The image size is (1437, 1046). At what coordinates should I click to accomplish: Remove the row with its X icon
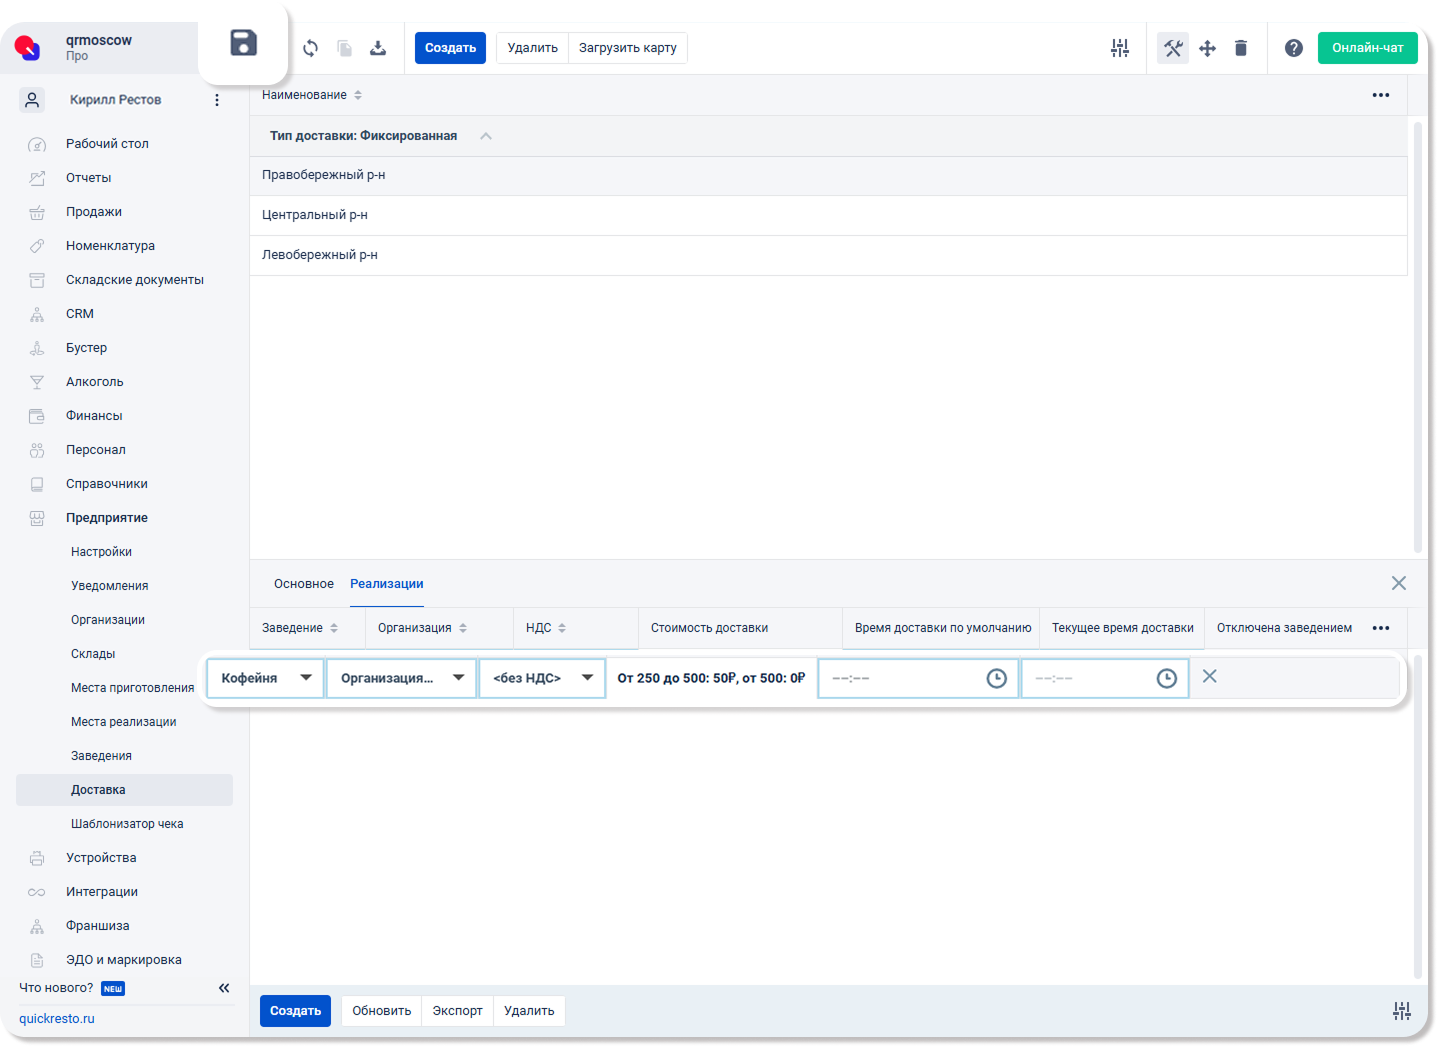click(1209, 677)
